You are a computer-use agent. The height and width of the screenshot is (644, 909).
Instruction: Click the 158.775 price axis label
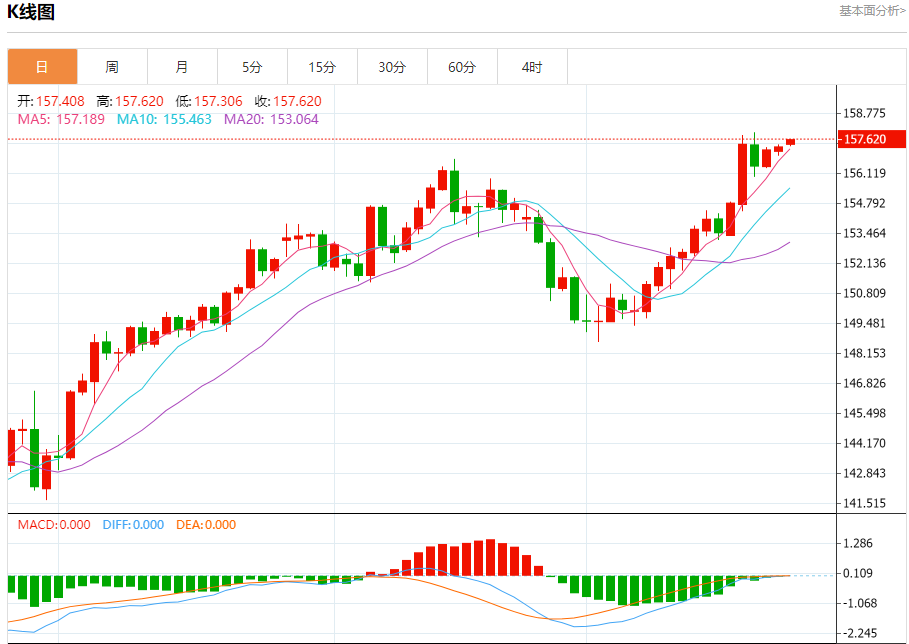coord(866,113)
